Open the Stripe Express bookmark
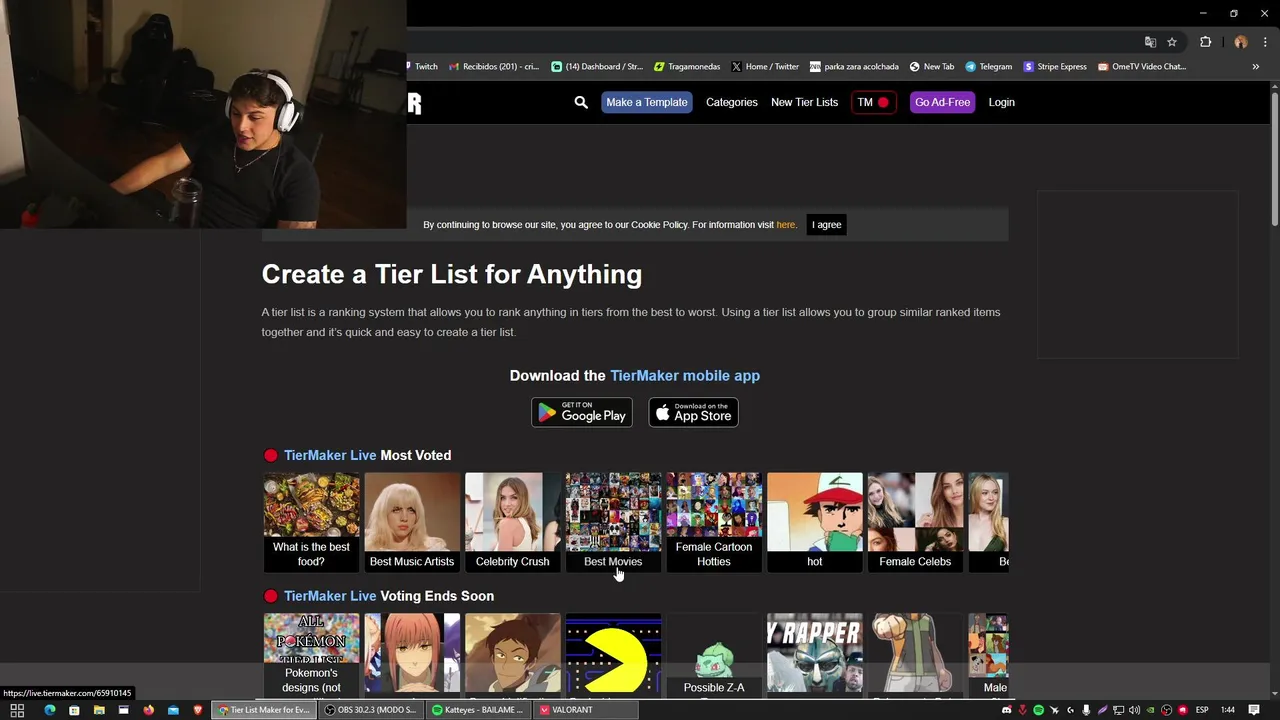Viewport: 1280px width, 720px height. tap(1055, 67)
